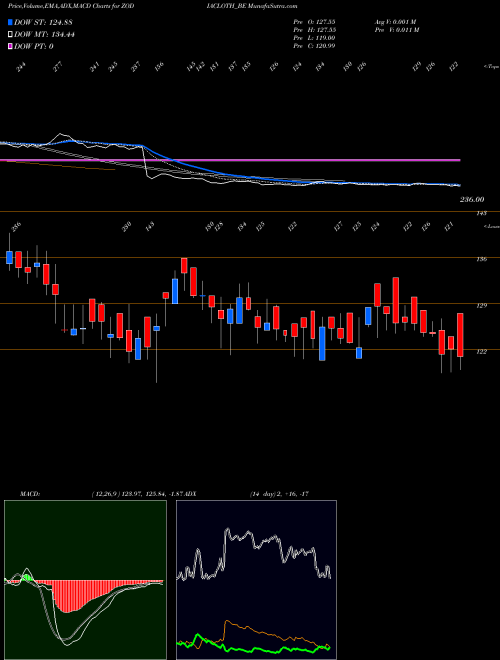
Task: Click the white DOW MT legend swatch
Action: point(10,35)
